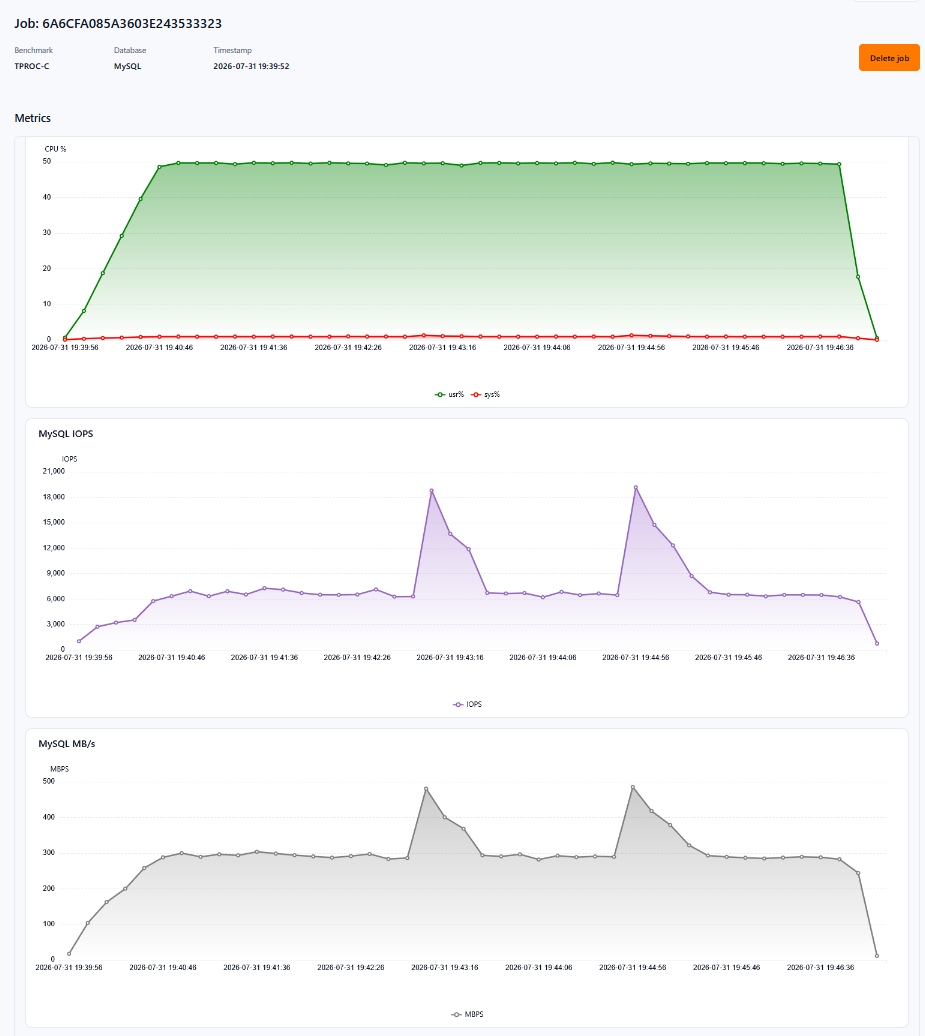The image size is (925, 1036).
Task: Click the MySQL MB/s chart title
Action: point(67,743)
